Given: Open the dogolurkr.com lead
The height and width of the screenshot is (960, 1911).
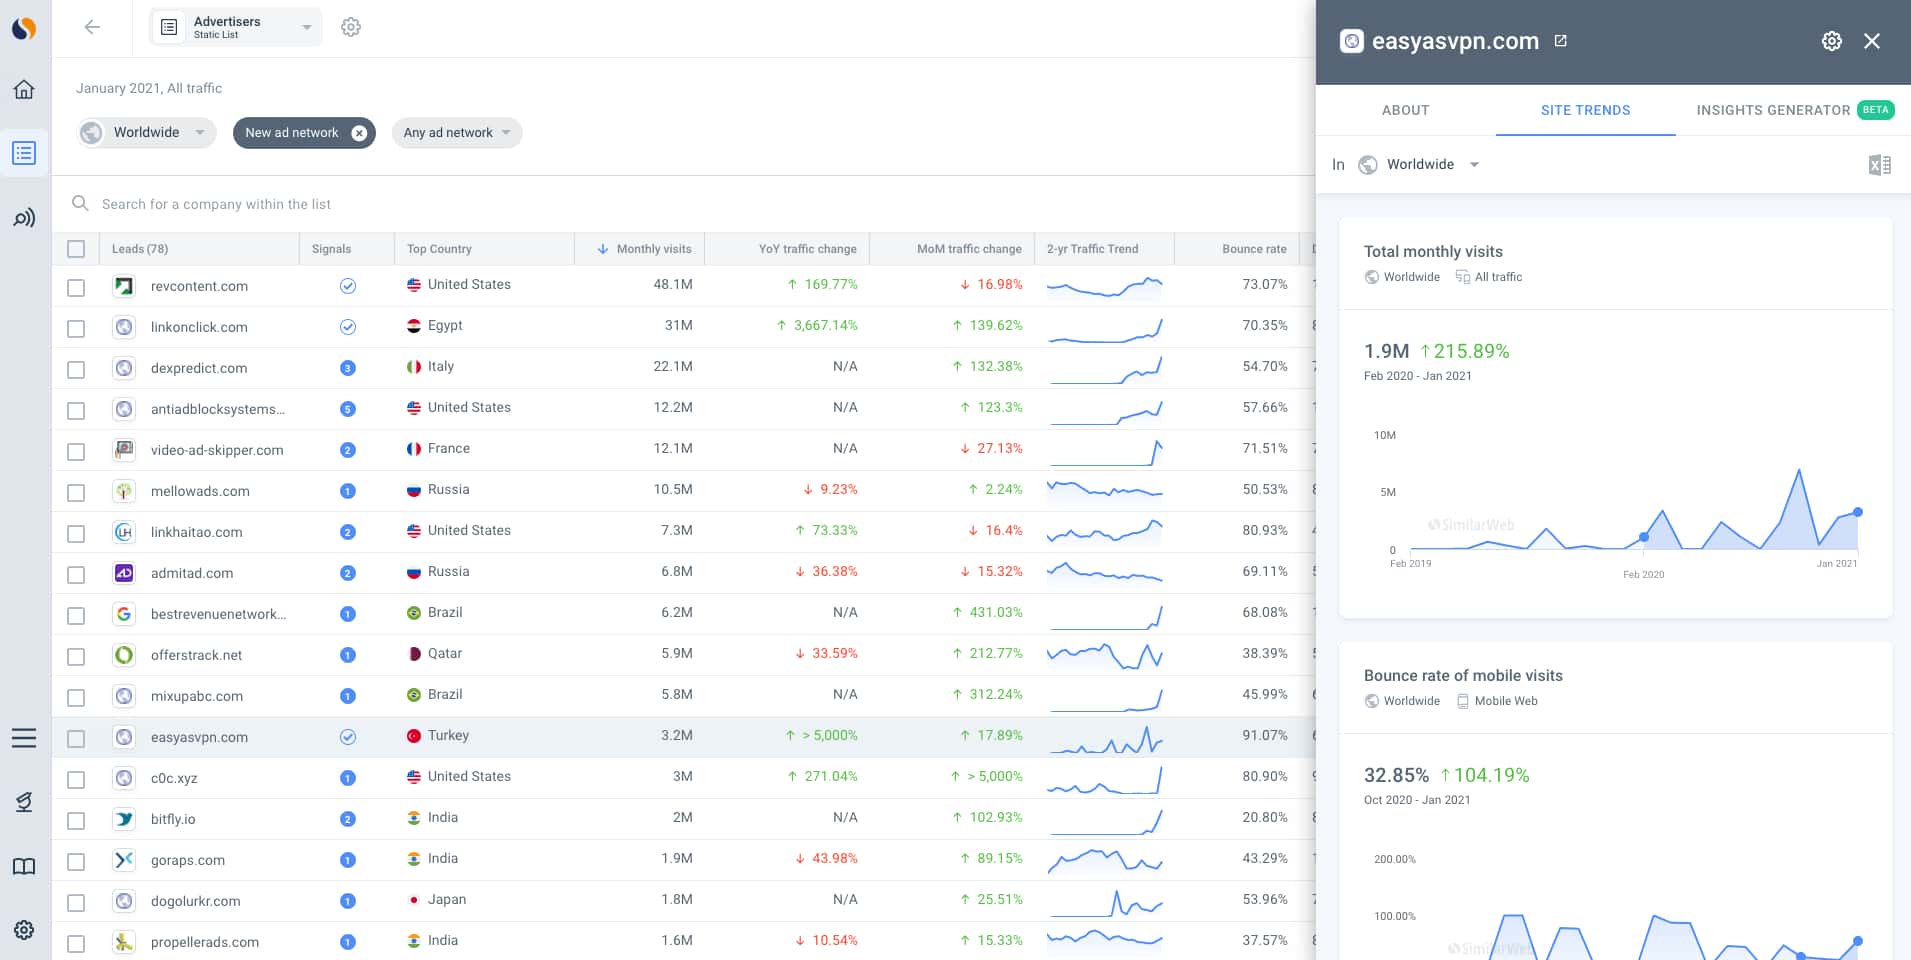Looking at the screenshot, I should tap(195, 901).
